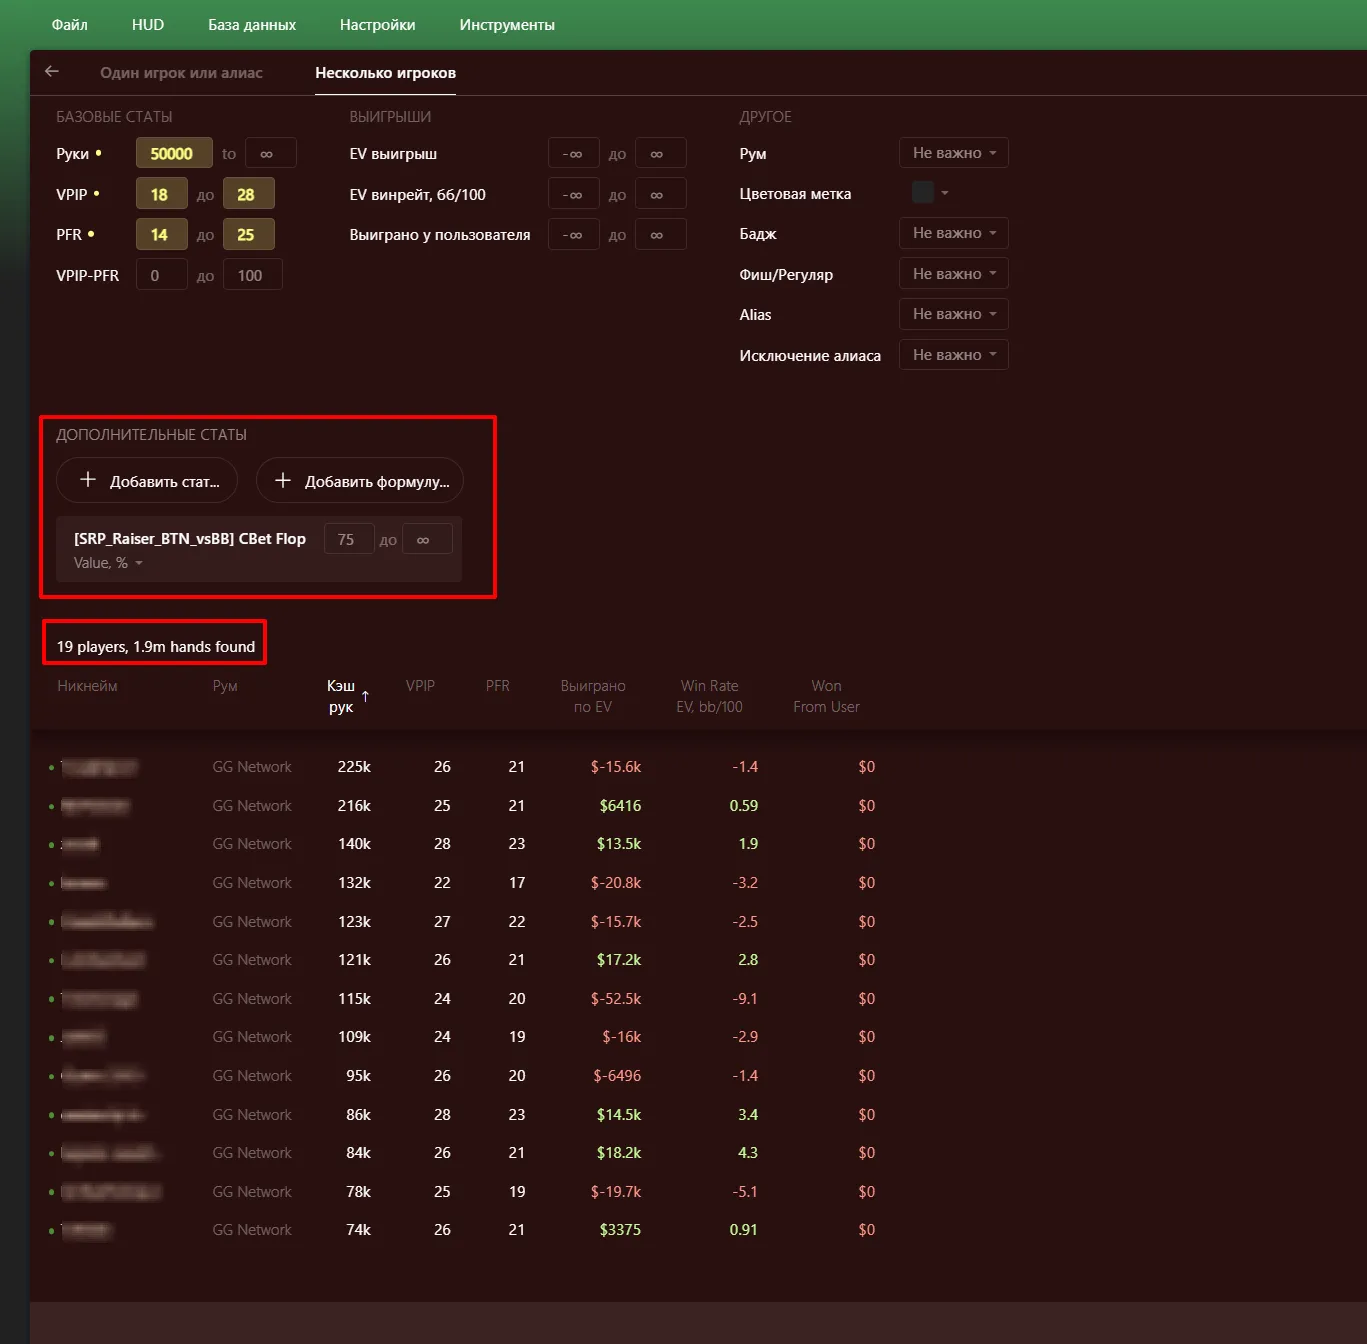Open the Value, % selector under CBet Flop
Screen dimensions: 1367x1344
click(108, 563)
